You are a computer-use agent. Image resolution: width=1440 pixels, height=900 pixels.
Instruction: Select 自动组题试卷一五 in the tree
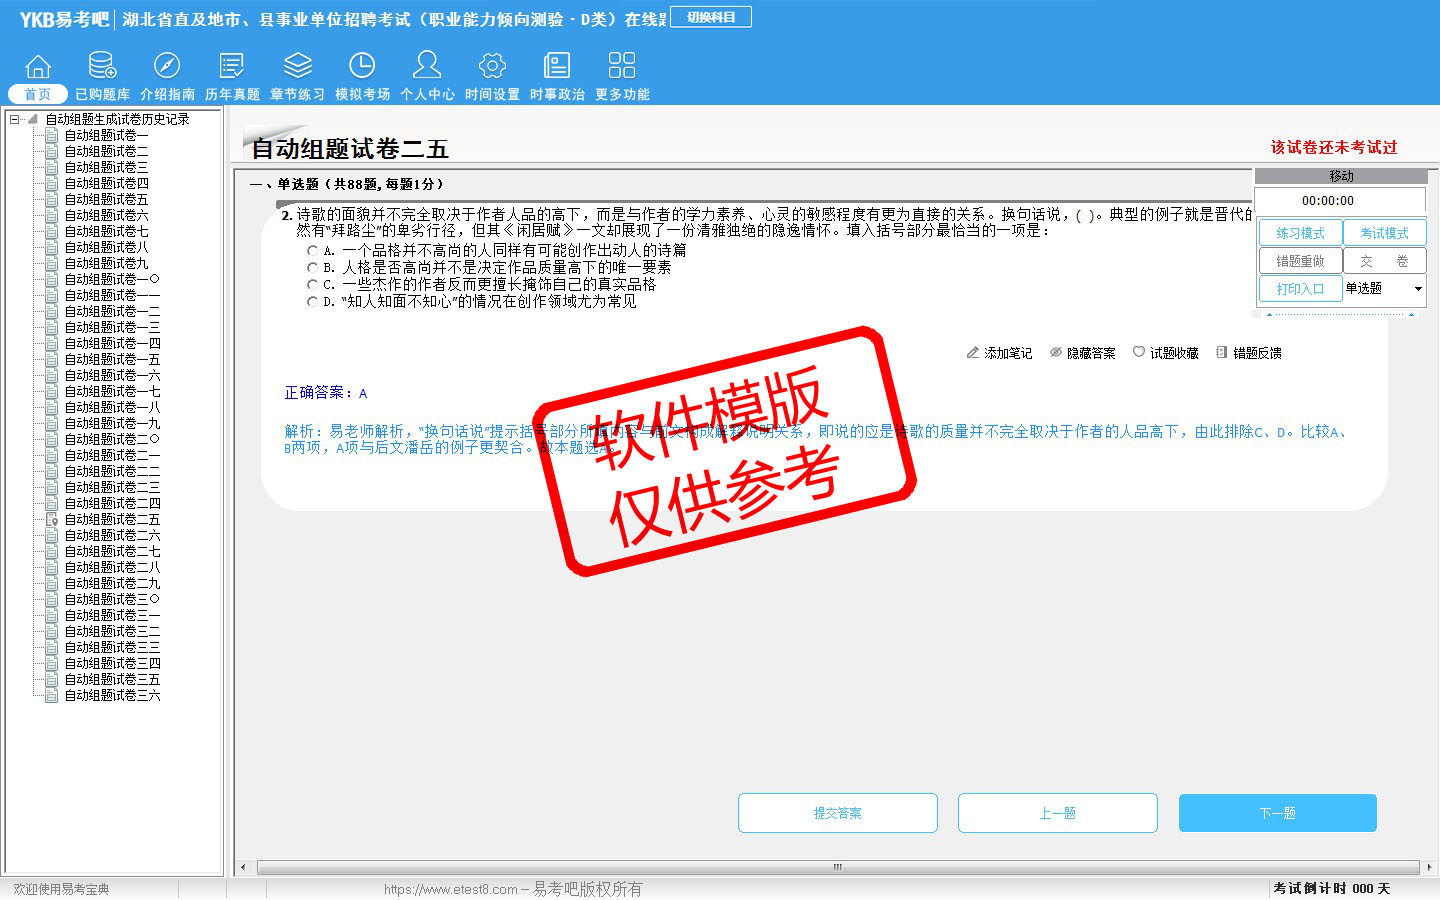point(112,359)
